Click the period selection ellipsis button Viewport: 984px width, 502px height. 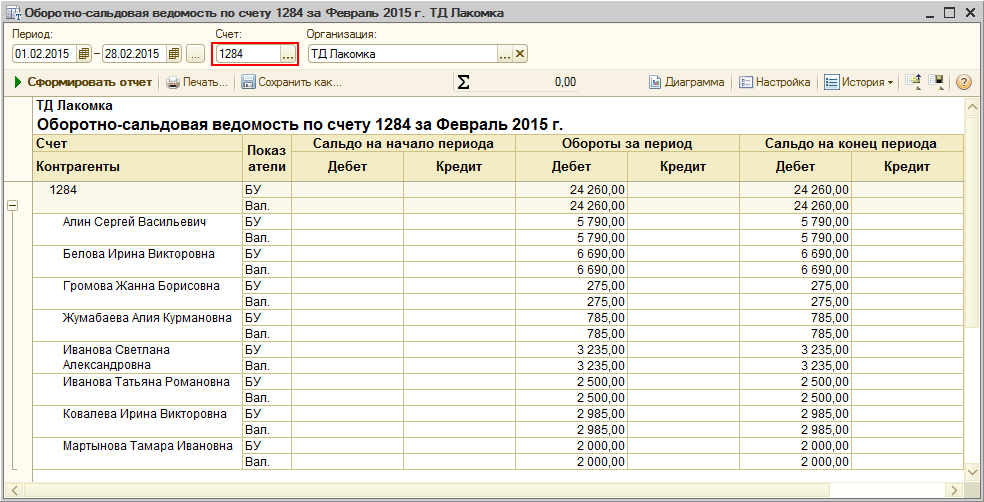pyautogui.click(x=195, y=54)
